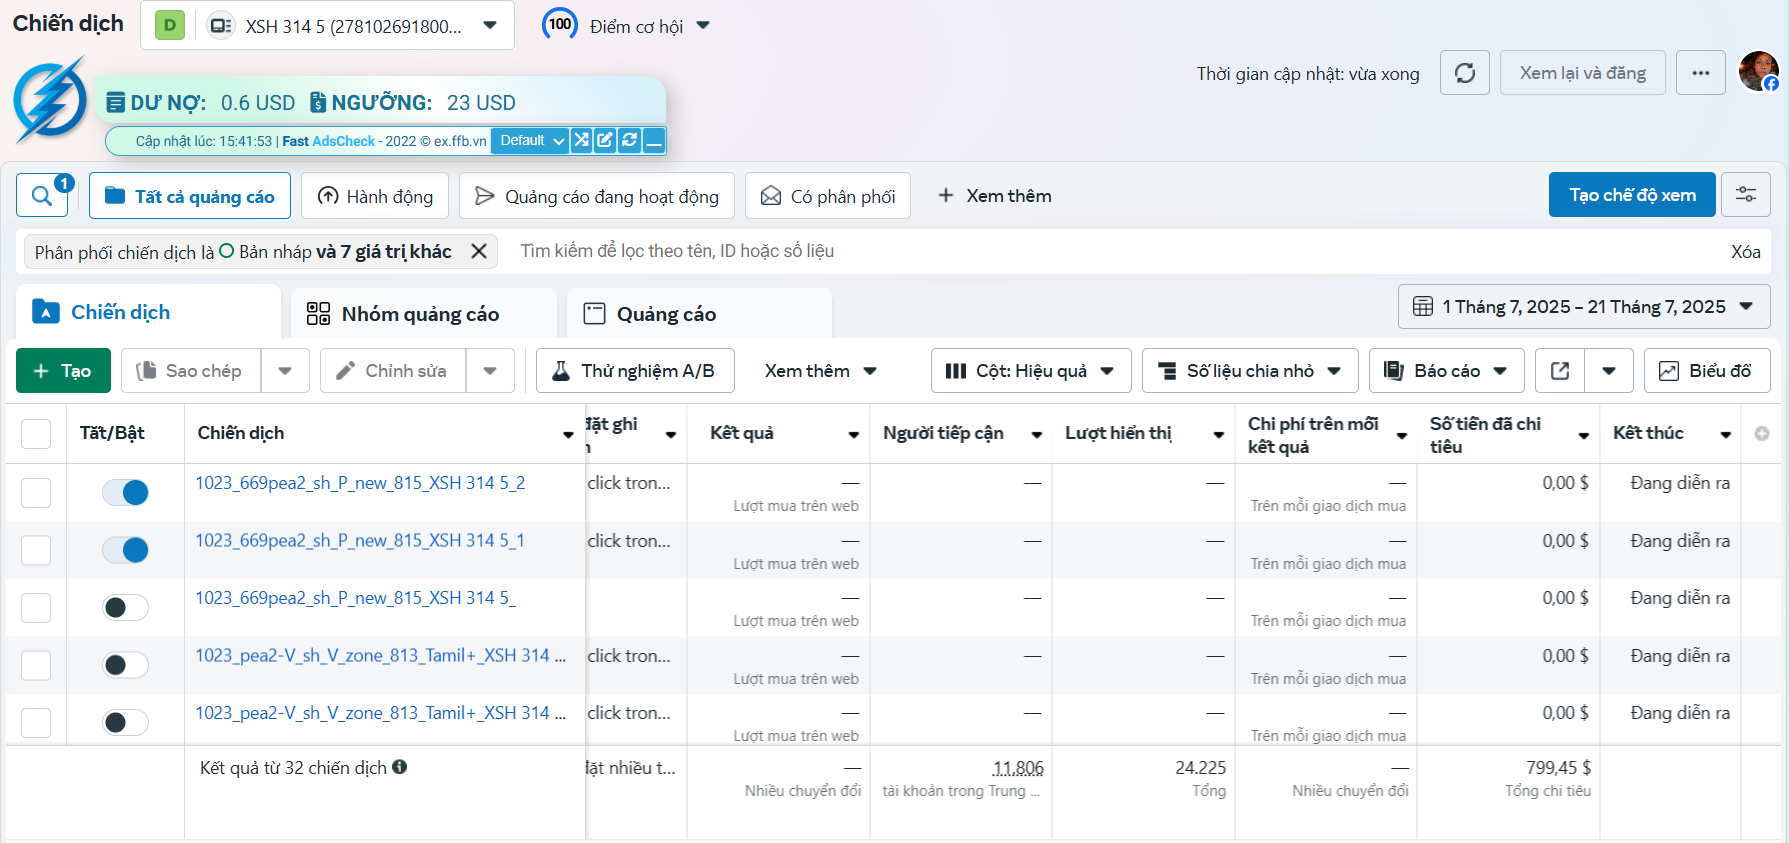Tick checkbox for campaign 1023_669pea2 XSH 314 5_
This screenshot has height=843, width=1790.
pyautogui.click(x=36, y=608)
